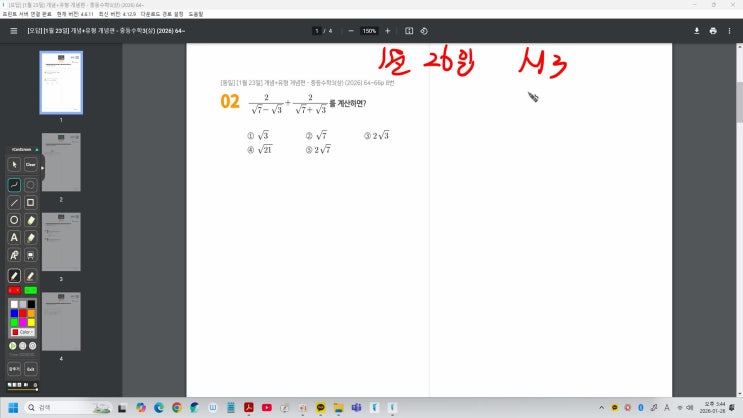Click the Exit button in drawing toolbar
This screenshot has width=743, height=418.
click(31, 369)
